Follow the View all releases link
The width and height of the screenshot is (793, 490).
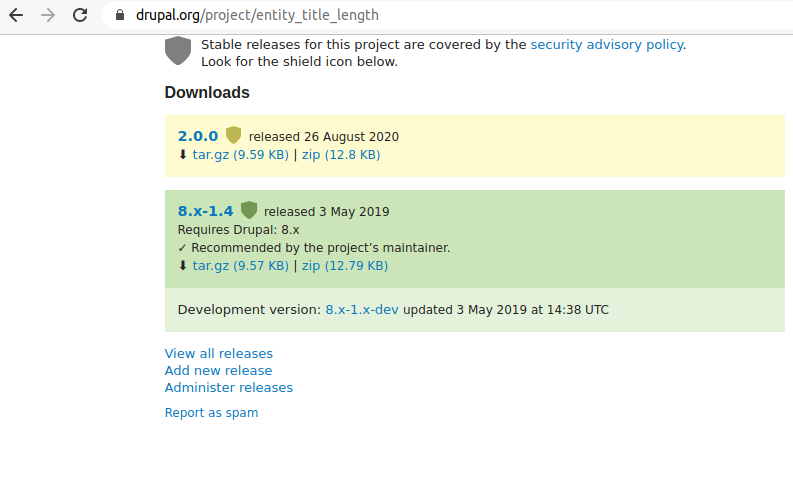click(218, 353)
